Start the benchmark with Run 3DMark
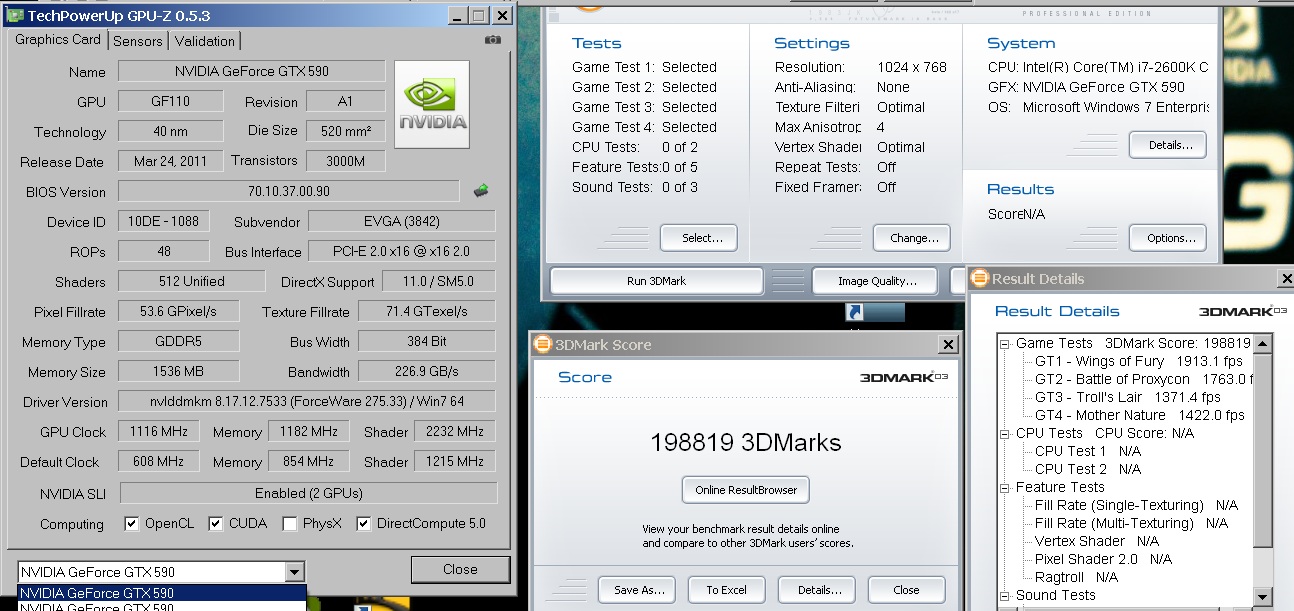This screenshot has height=611, width=1294. point(656,281)
